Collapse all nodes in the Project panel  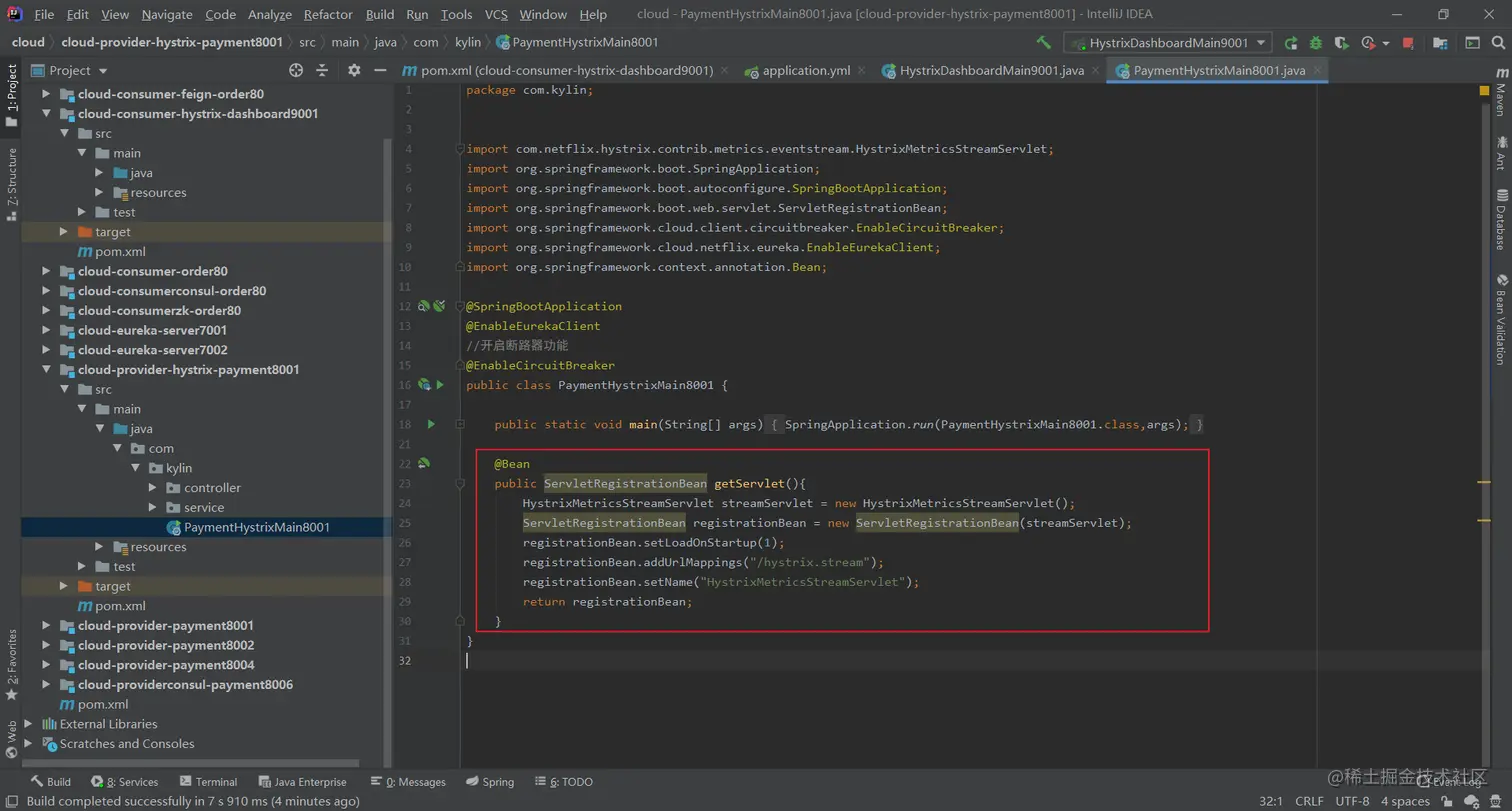coord(322,70)
